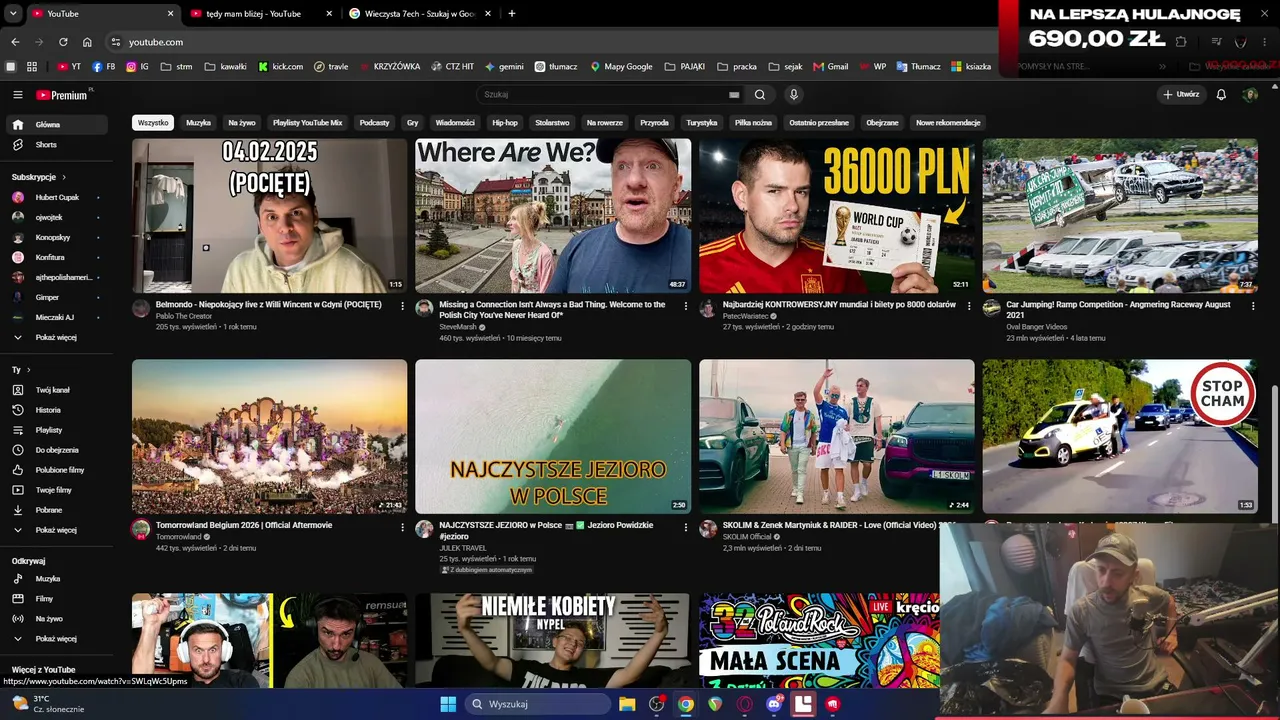Screen dimensions: 1280x720
Task: Expand Pokaż więcej under the Ty section
Action: [x=56, y=530]
